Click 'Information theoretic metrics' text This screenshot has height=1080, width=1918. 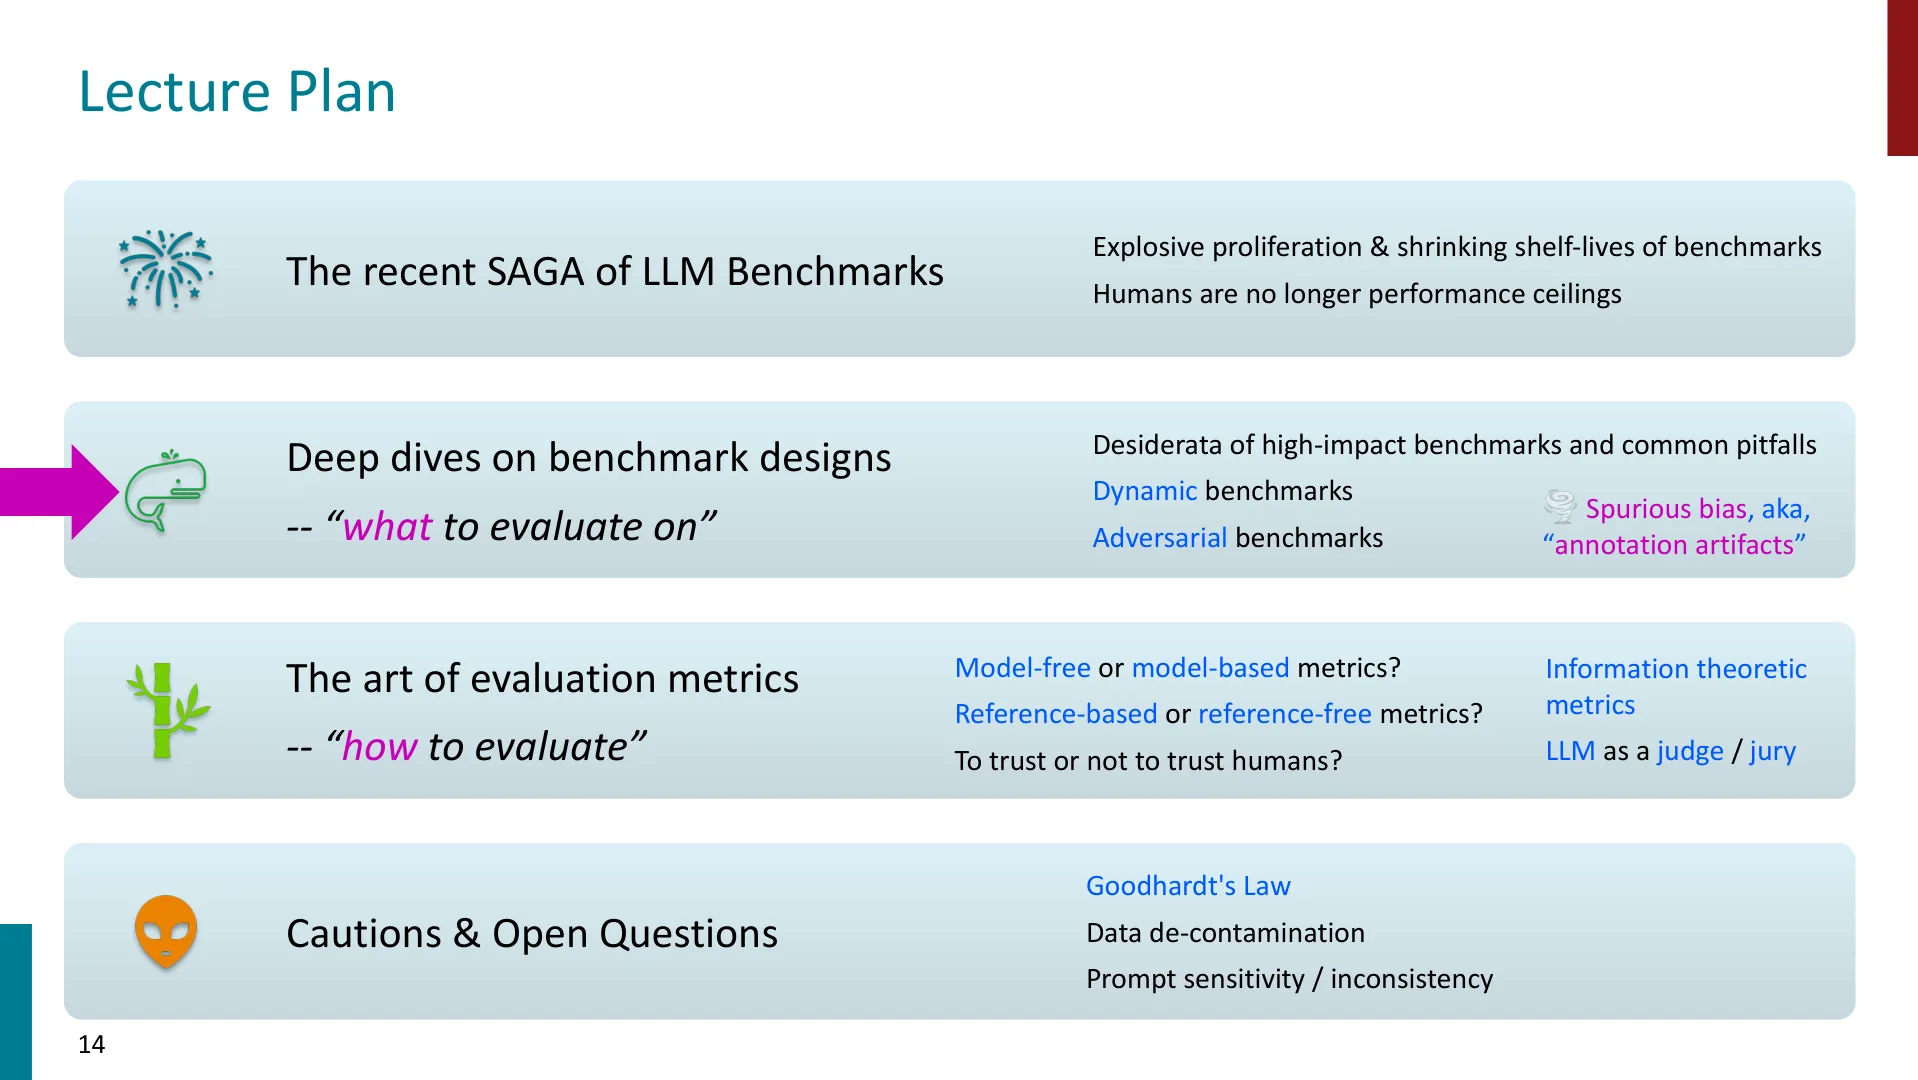[1676, 687]
